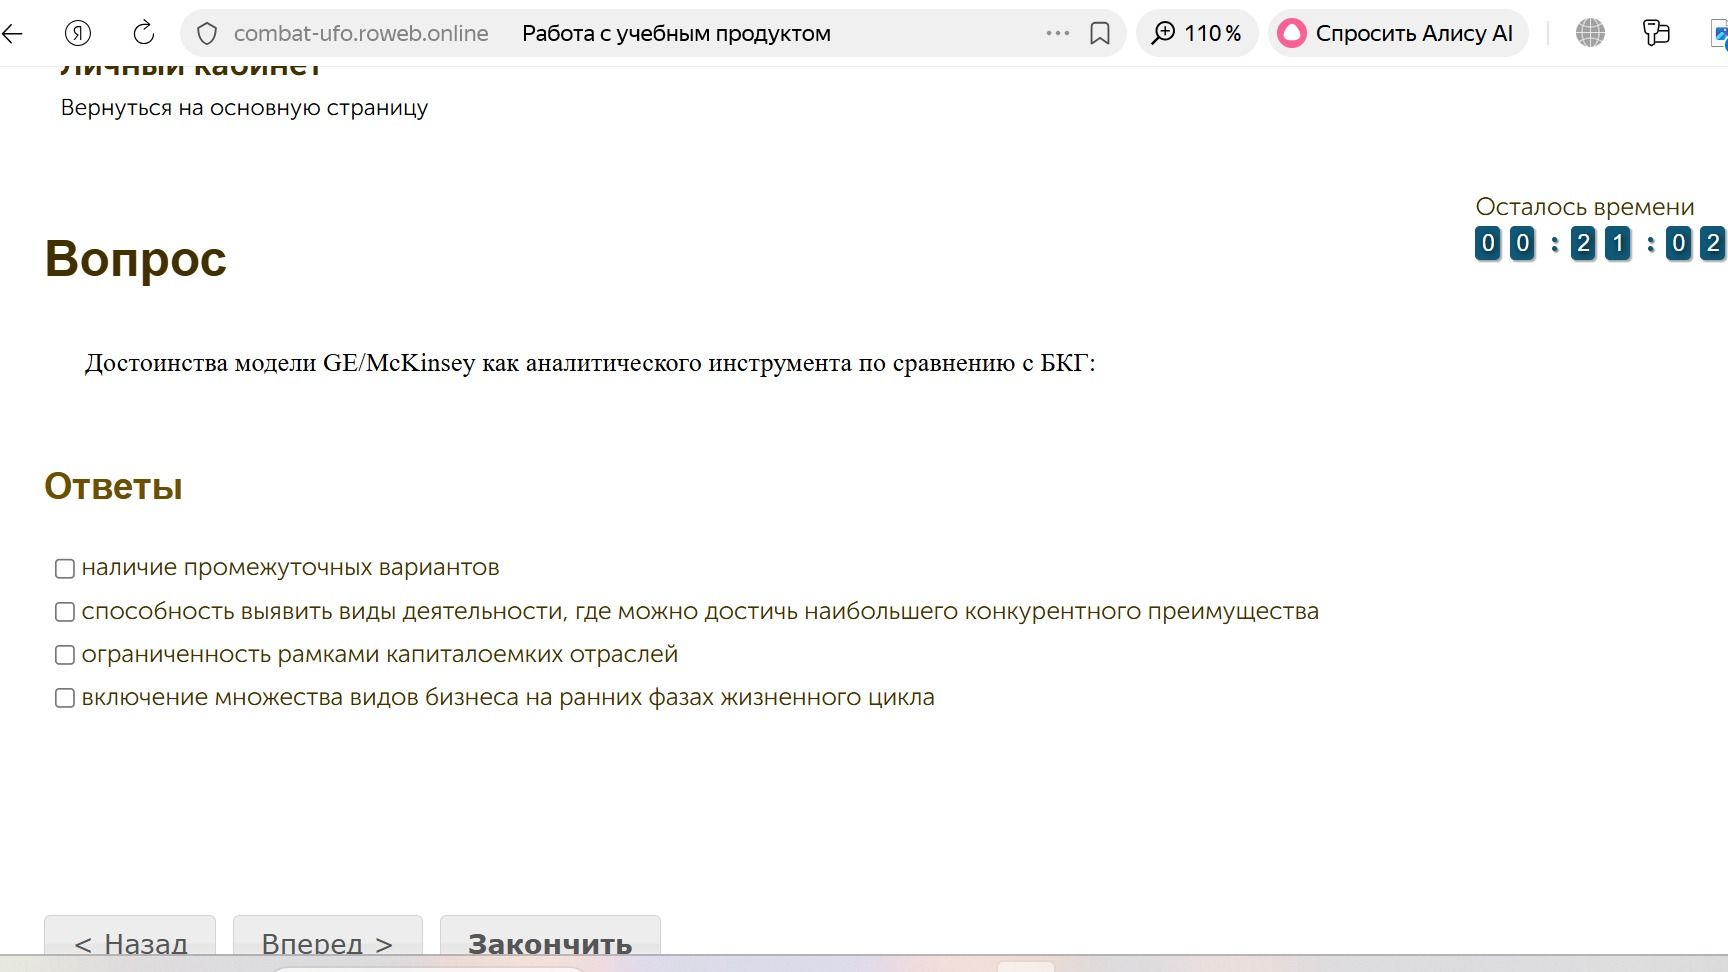Click the Alice AI round icon

(1292, 33)
